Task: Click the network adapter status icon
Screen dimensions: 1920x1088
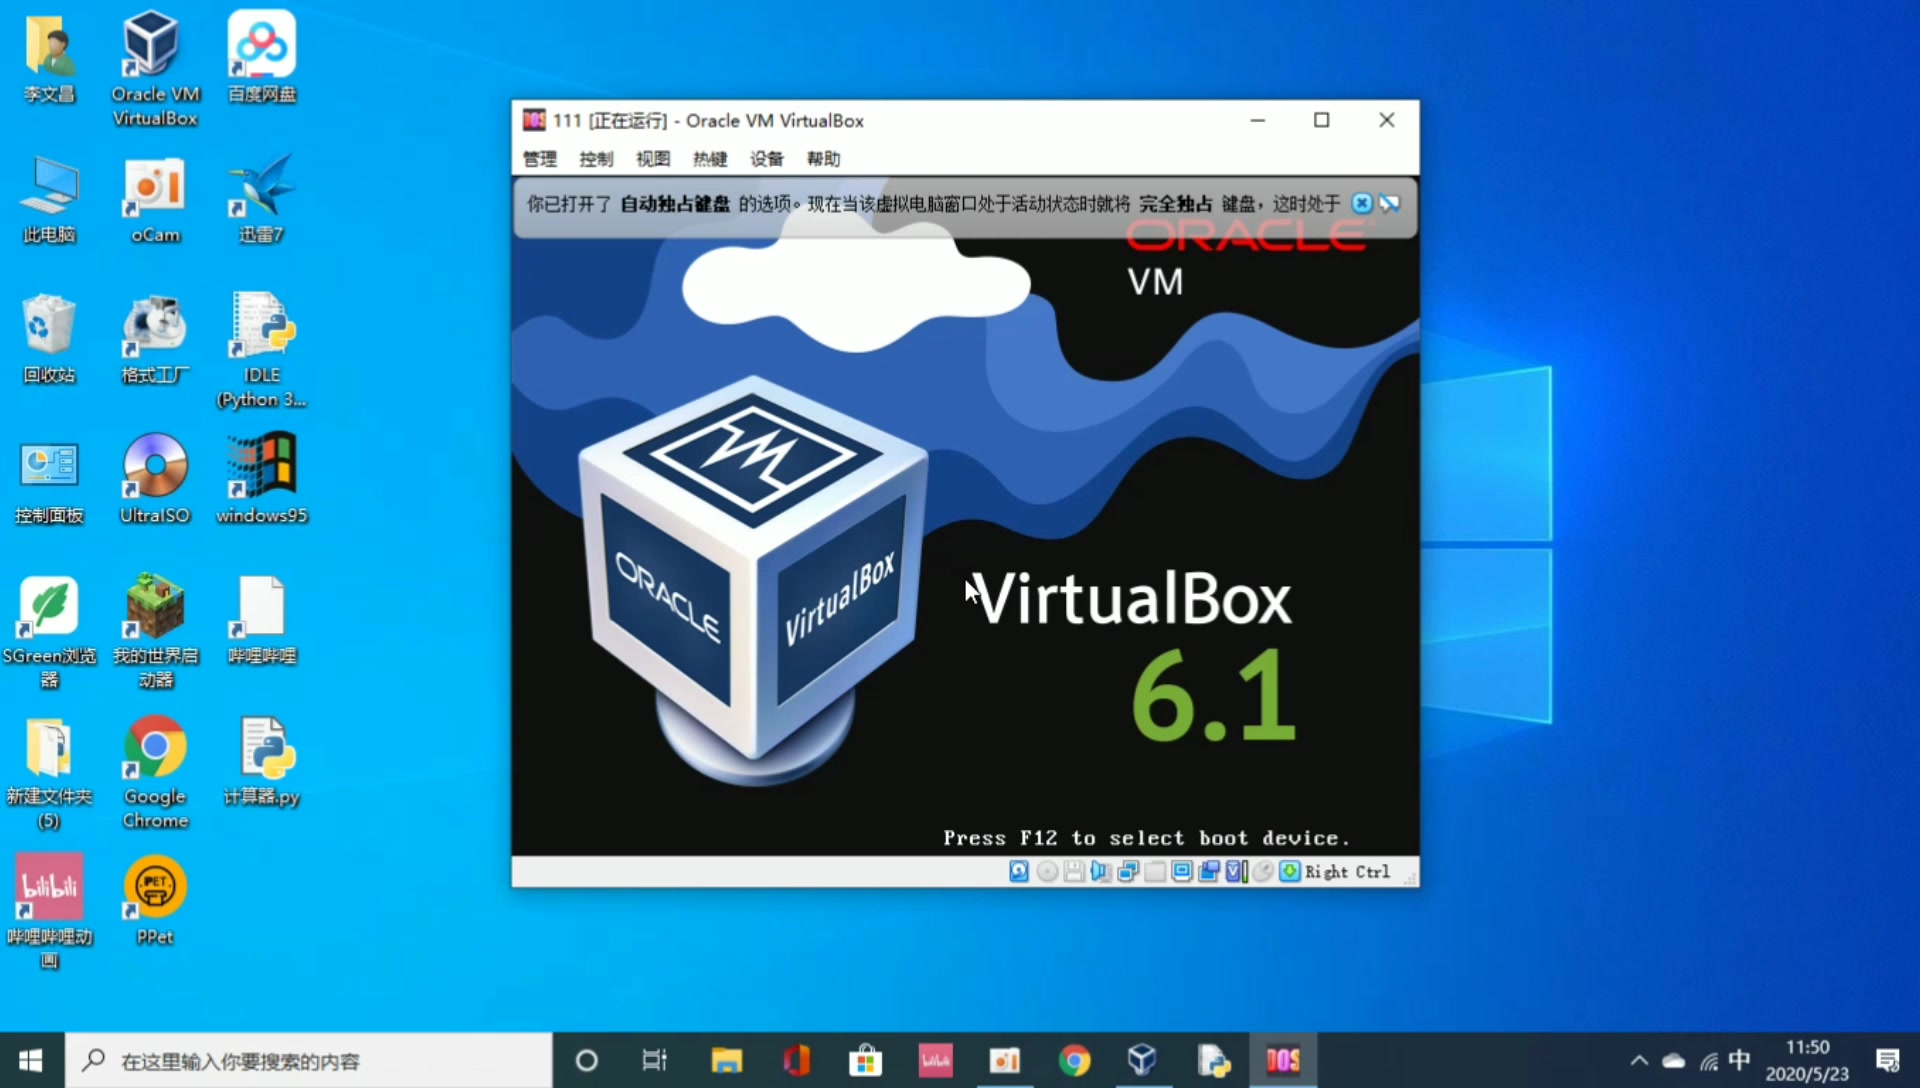Action: tap(1128, 872)
